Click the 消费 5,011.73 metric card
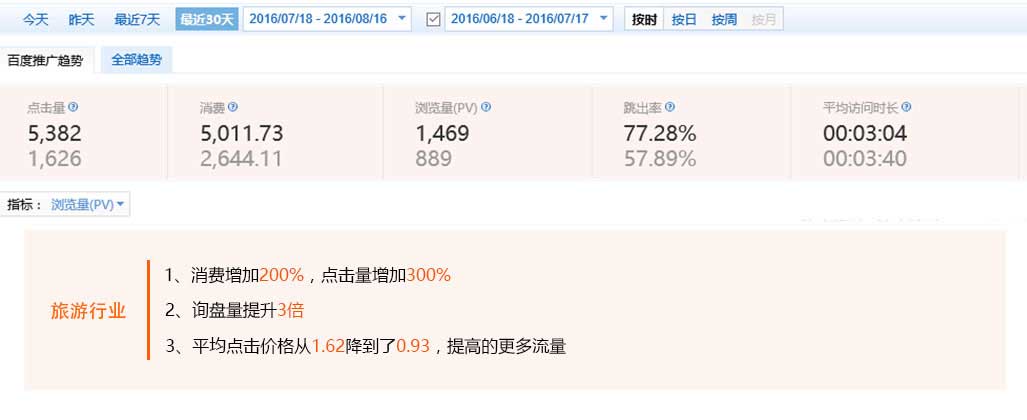The width and height of the screenshot is (1027, 420). pos(282,133)
